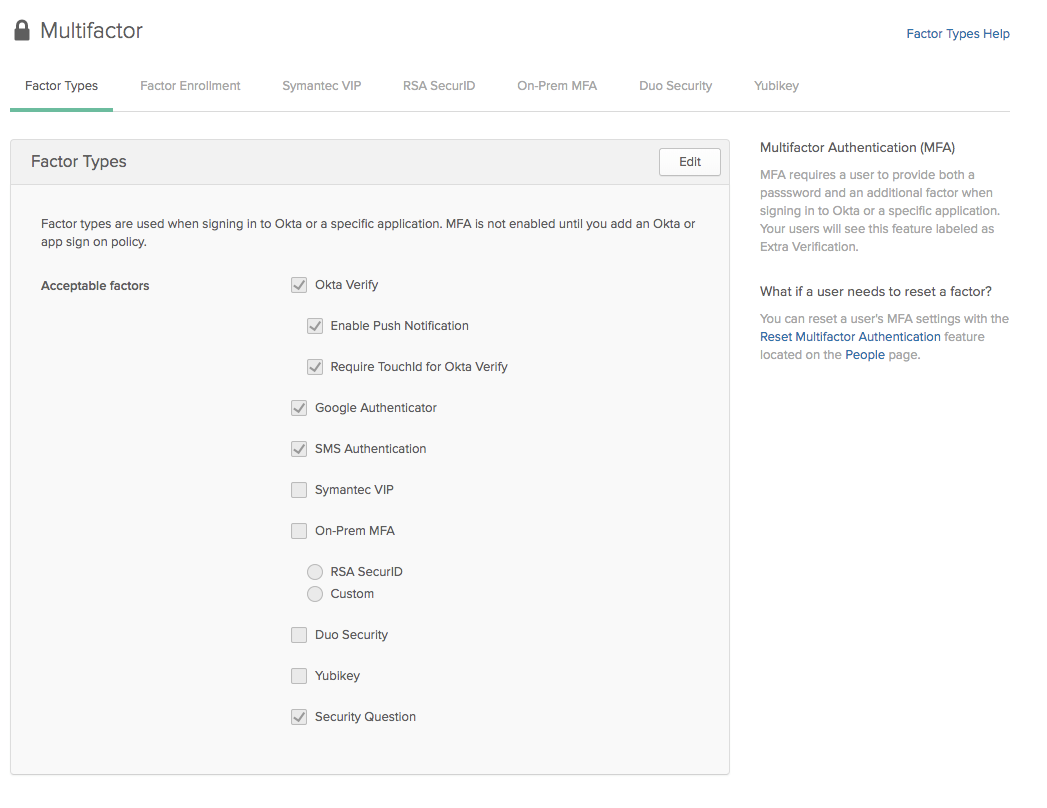Enable the Duo Security factor checkbox

pyautogui.click(x=299, y=635)
